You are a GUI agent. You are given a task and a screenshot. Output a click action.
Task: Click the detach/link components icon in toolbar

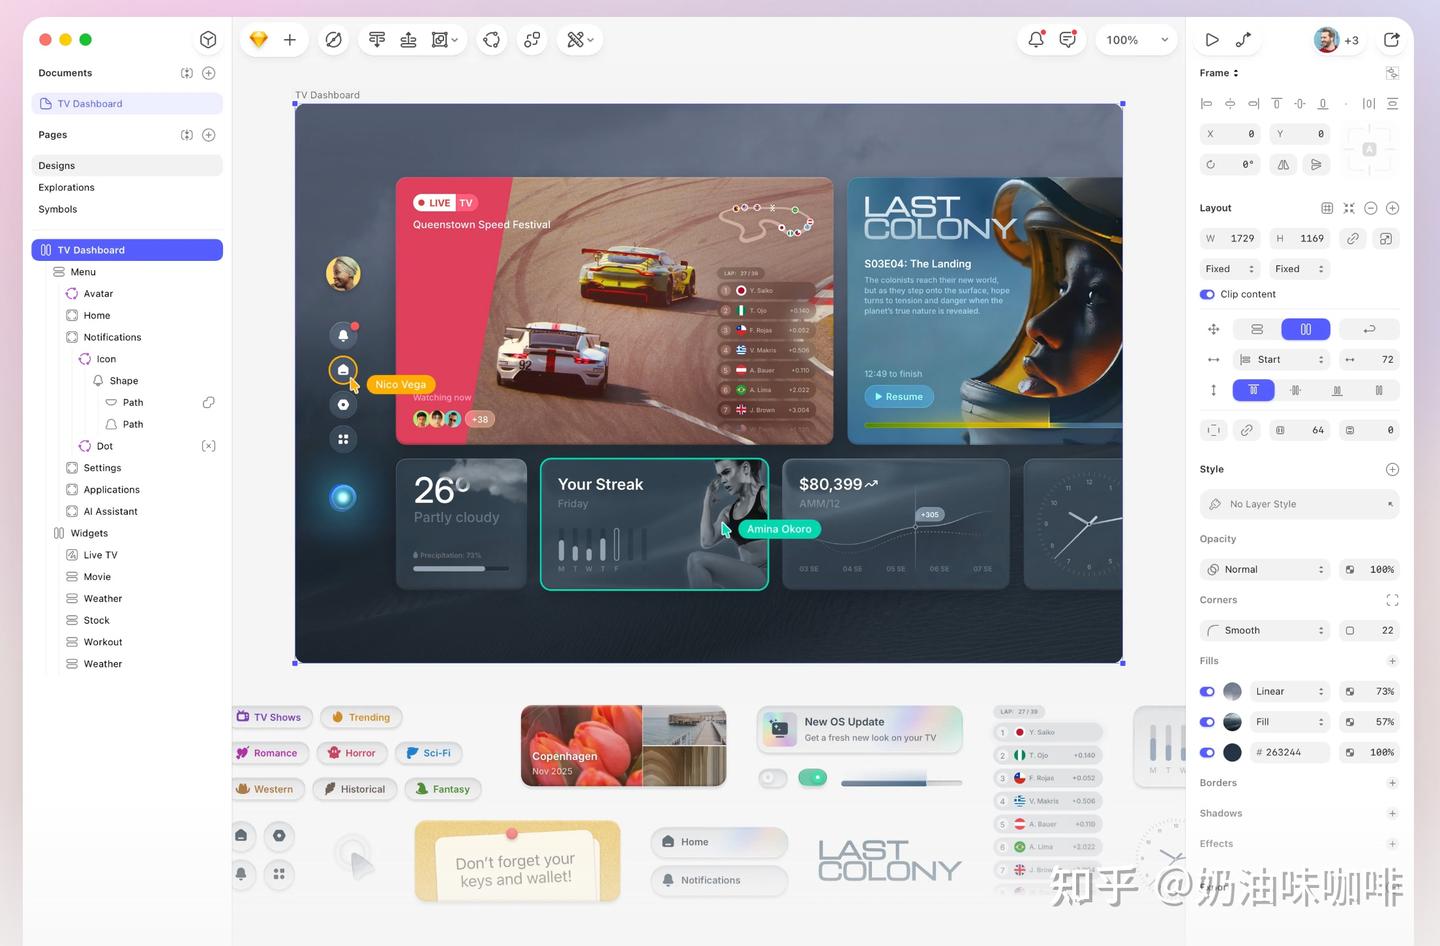click(x=532, y=40)
